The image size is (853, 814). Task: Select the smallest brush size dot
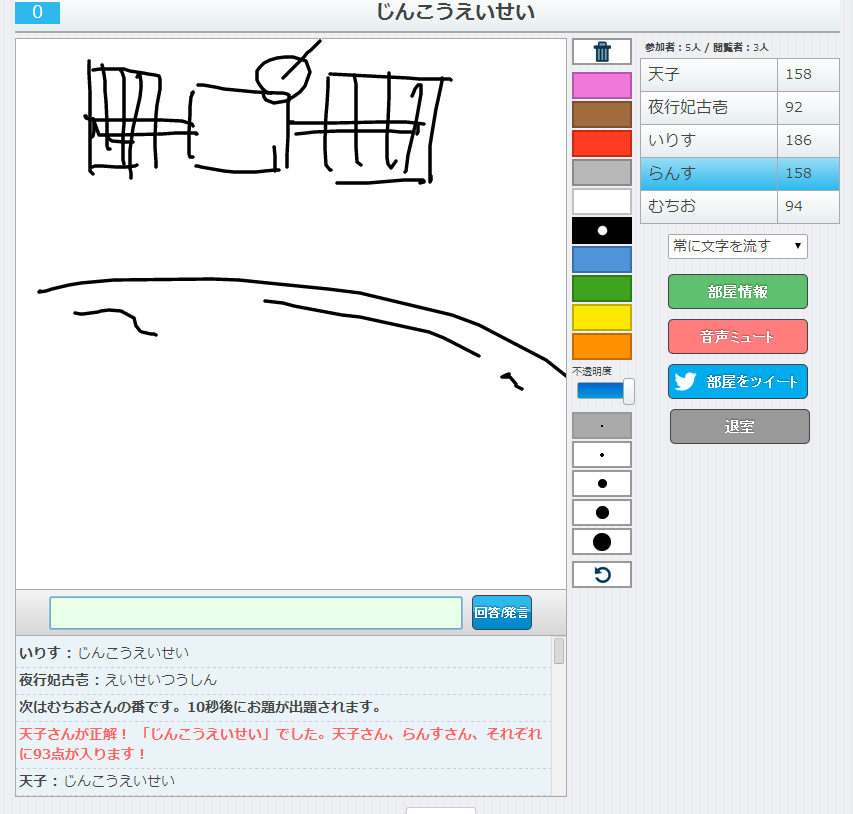tap(602, 426)
